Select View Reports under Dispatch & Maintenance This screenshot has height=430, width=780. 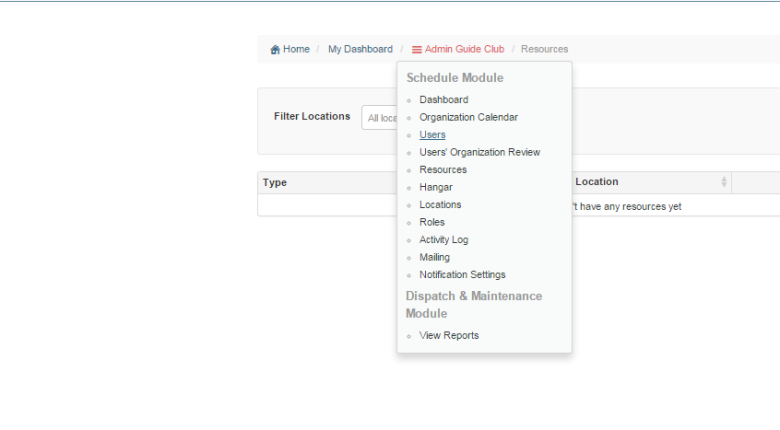pos(449,335)
